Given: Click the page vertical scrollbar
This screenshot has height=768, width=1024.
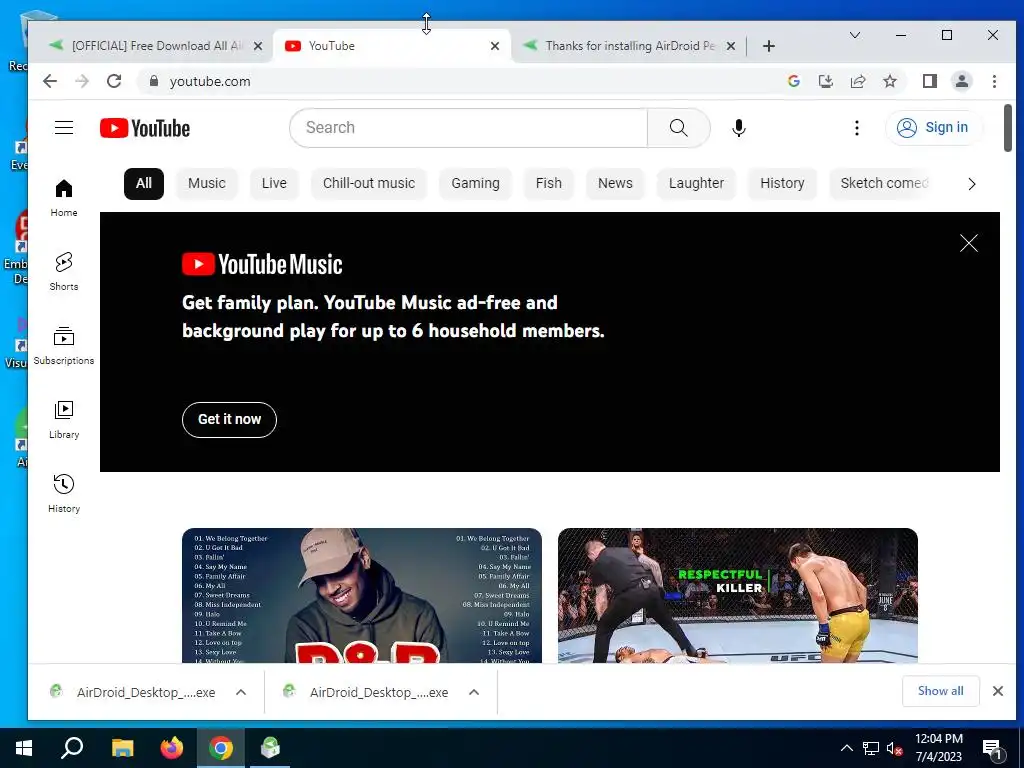Looking at the screenshot, I should (1008, 128).
